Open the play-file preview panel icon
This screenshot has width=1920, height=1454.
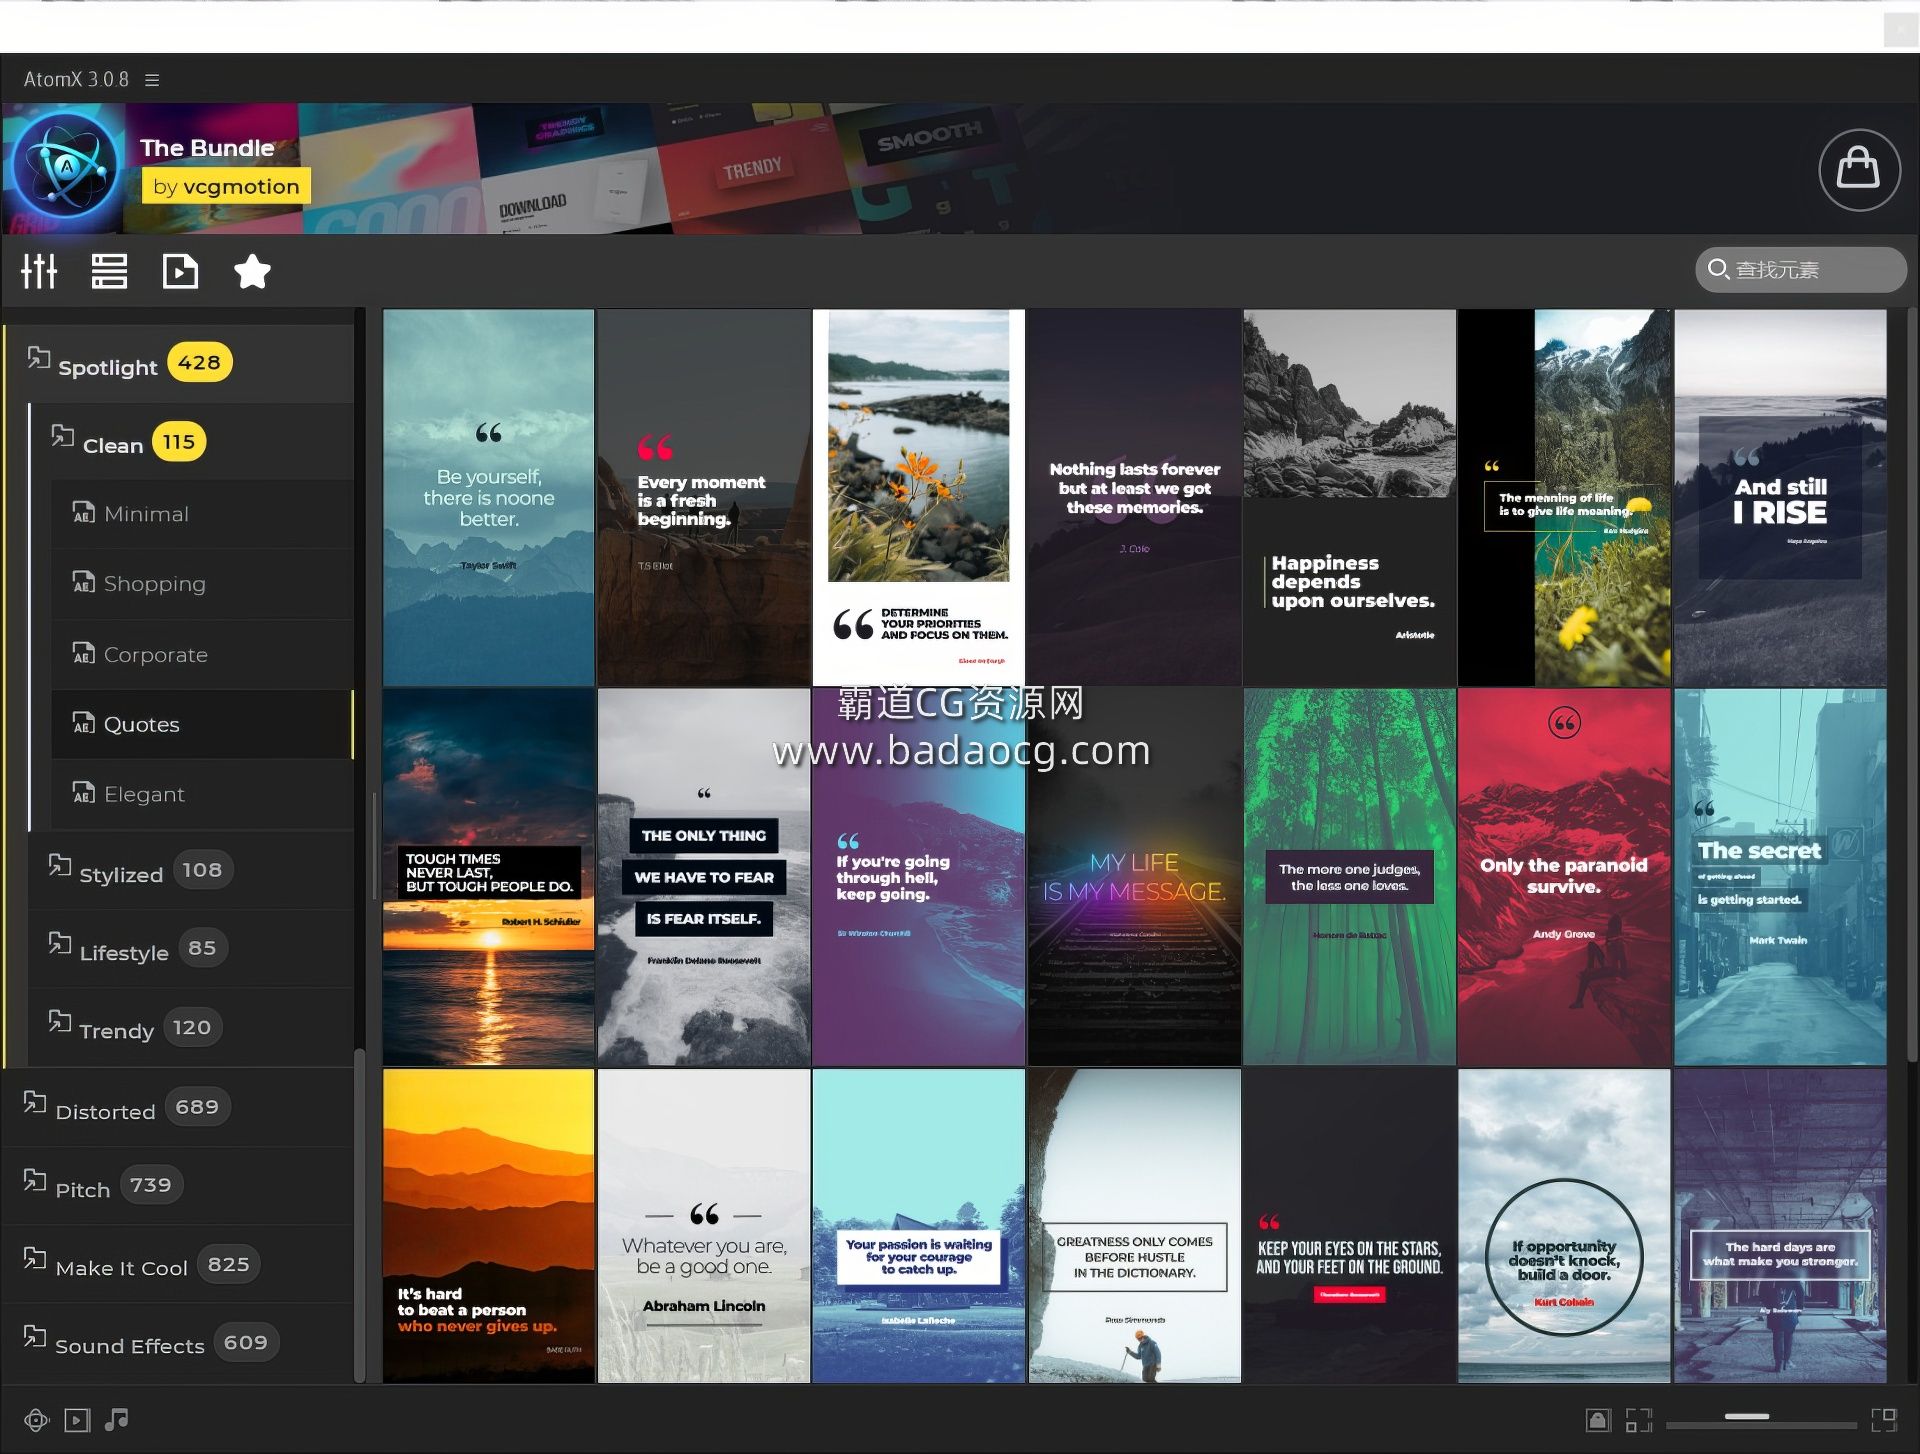(x=180, y=271)
